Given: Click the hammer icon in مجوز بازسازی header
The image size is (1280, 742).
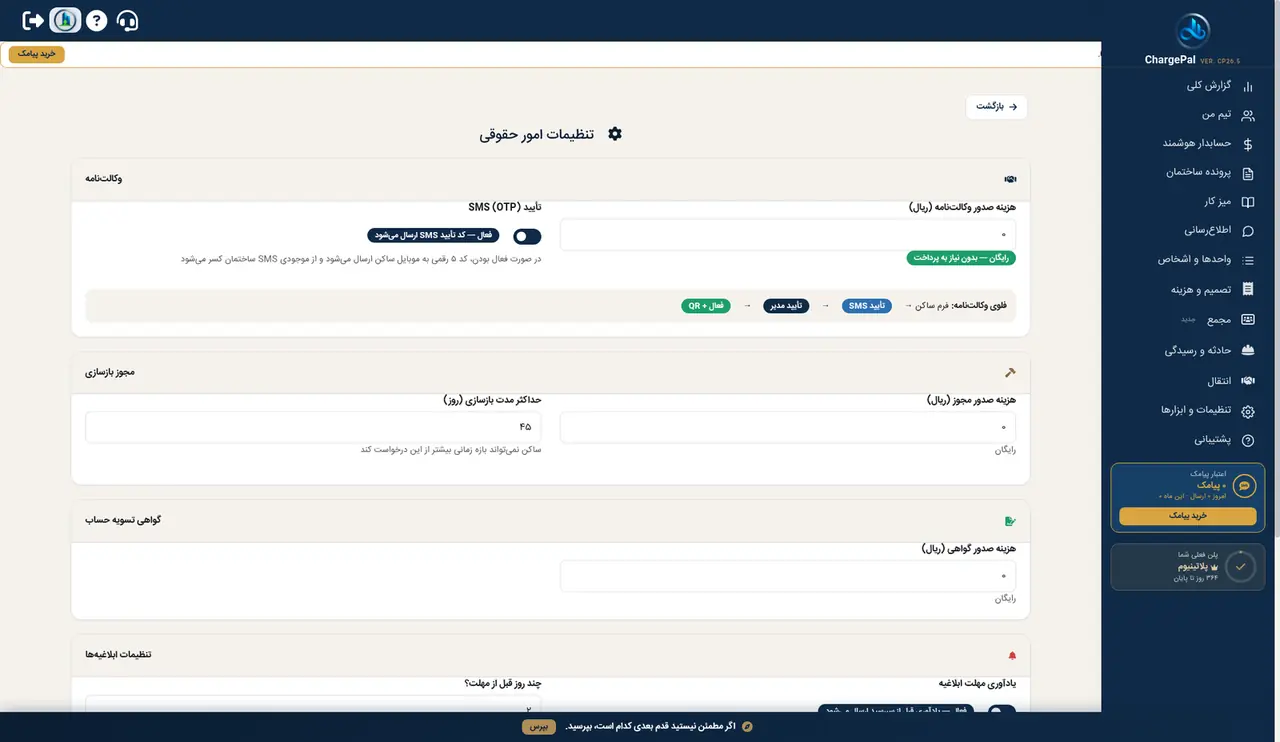Looking at the screenshot, I should 1010,372.
